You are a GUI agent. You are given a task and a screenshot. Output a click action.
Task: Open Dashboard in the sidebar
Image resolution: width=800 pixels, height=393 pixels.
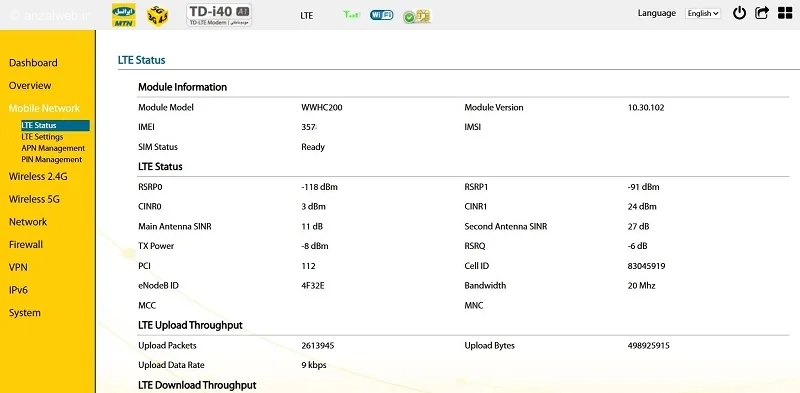(33, 63)
